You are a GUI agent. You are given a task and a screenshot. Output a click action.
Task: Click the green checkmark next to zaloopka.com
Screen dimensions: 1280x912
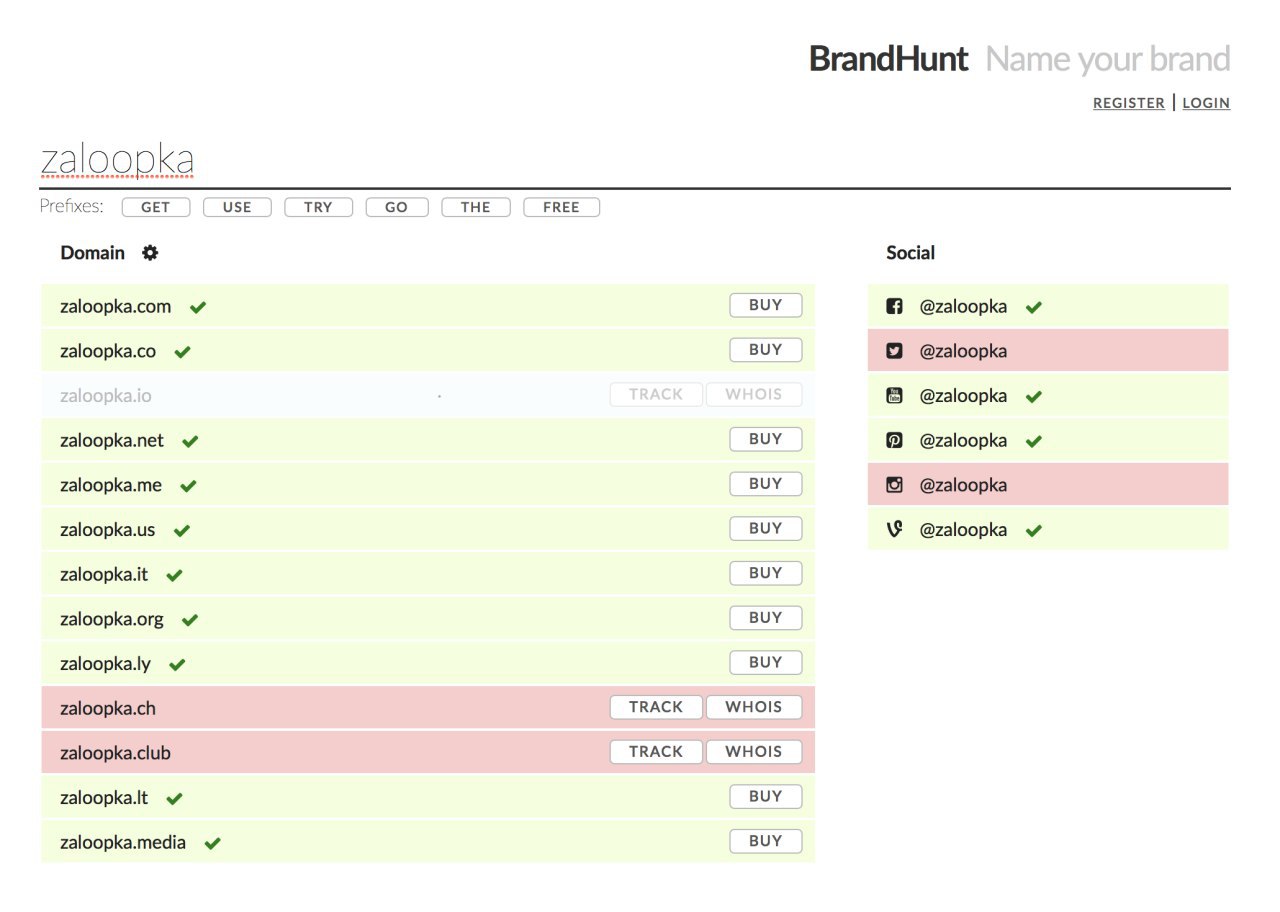pos(198,307)
